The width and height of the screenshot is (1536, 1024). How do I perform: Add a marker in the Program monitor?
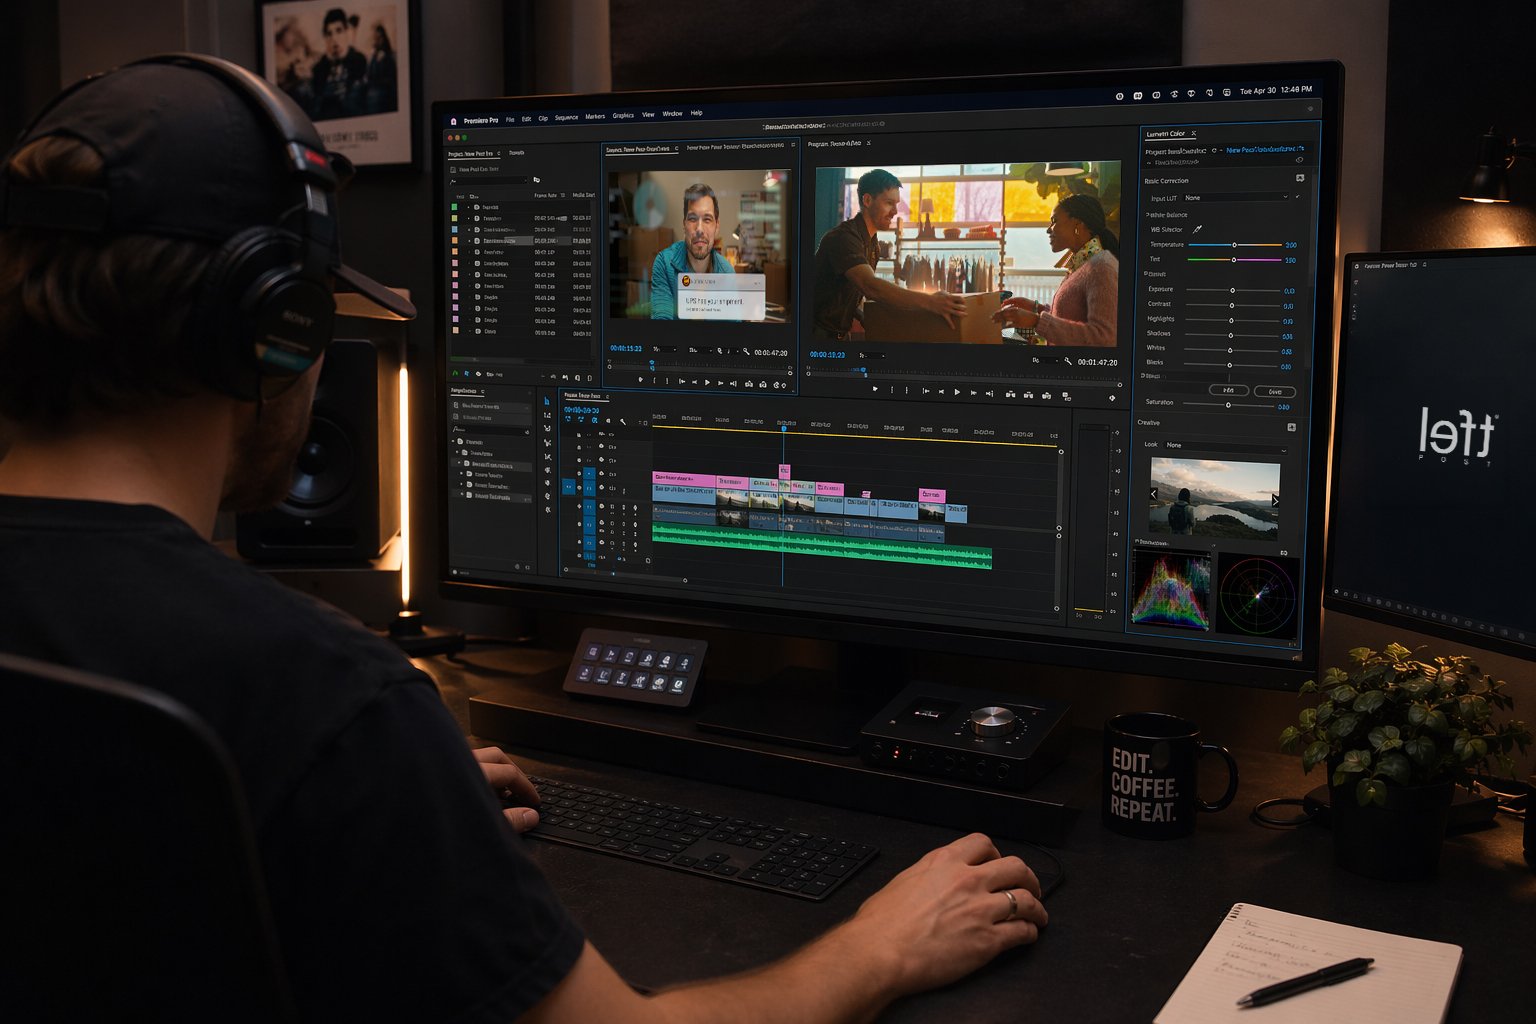pos(875,389)
